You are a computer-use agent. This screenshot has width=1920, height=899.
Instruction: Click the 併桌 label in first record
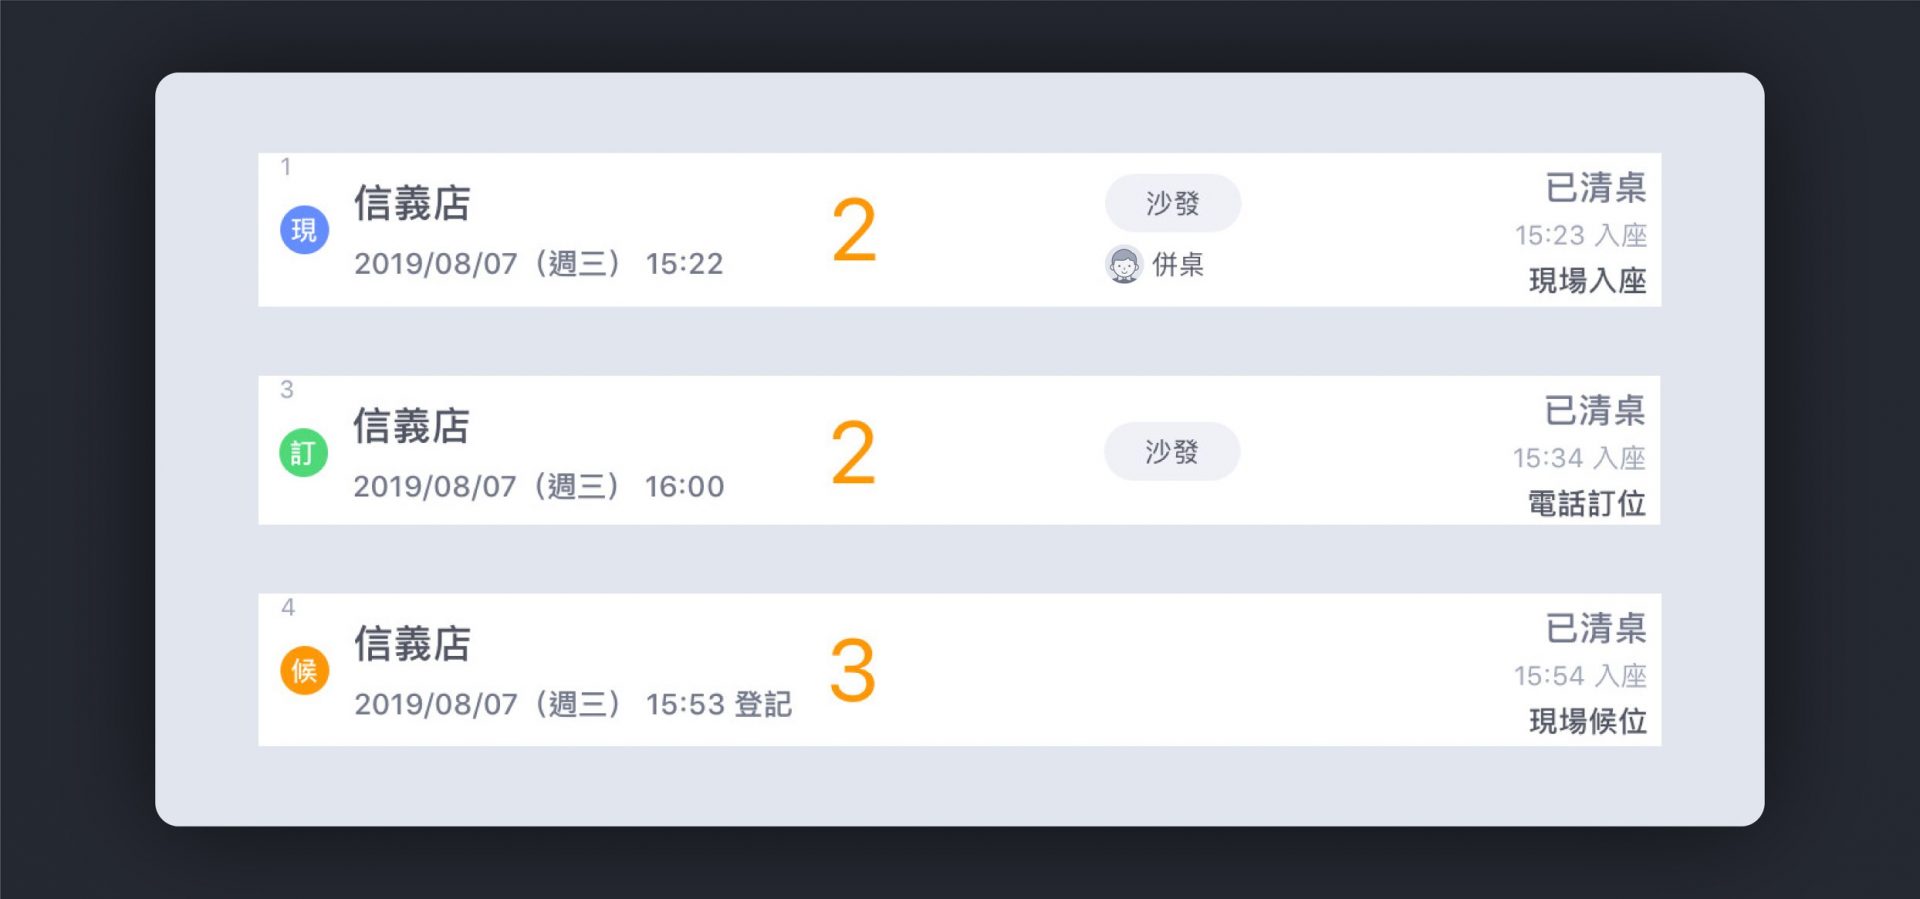pyautogui.click(x=1178, y=265)
